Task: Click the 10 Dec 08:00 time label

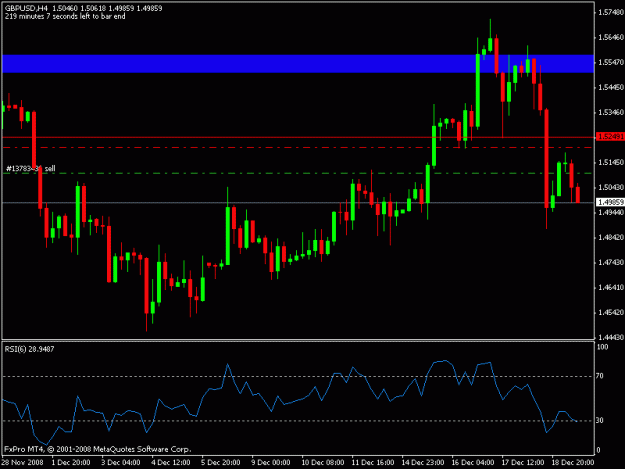Action: click(323, 463)
